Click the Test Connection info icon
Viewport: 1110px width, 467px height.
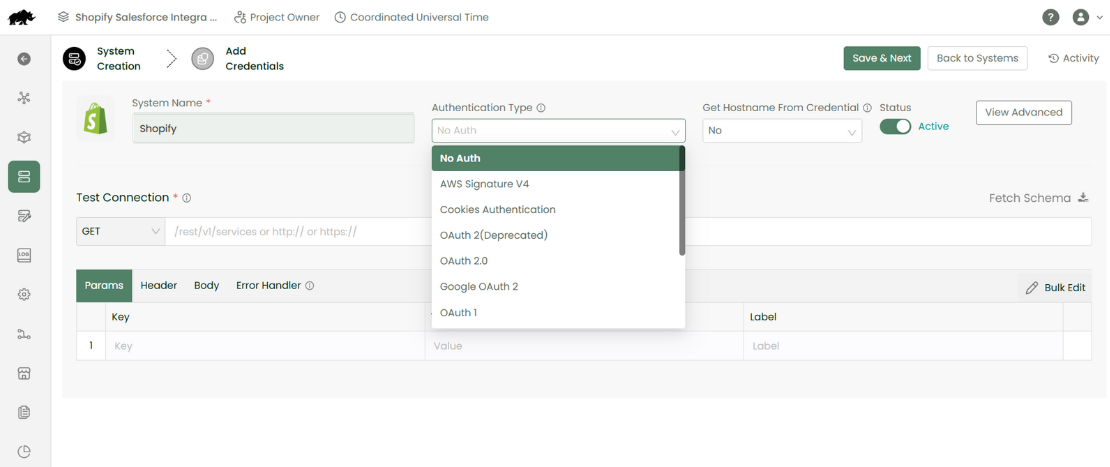(187, 198)
